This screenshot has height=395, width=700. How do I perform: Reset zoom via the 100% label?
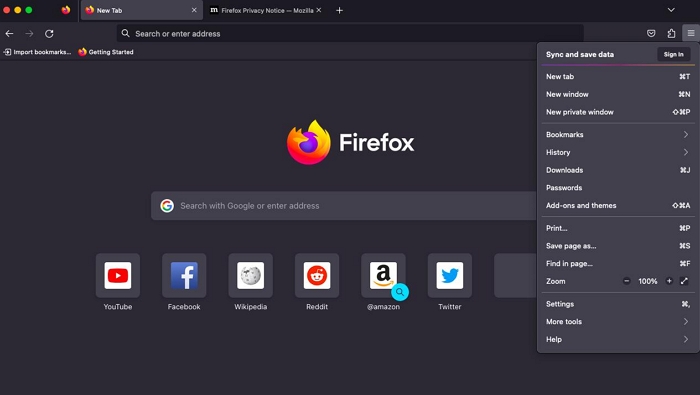pos(648,281)
